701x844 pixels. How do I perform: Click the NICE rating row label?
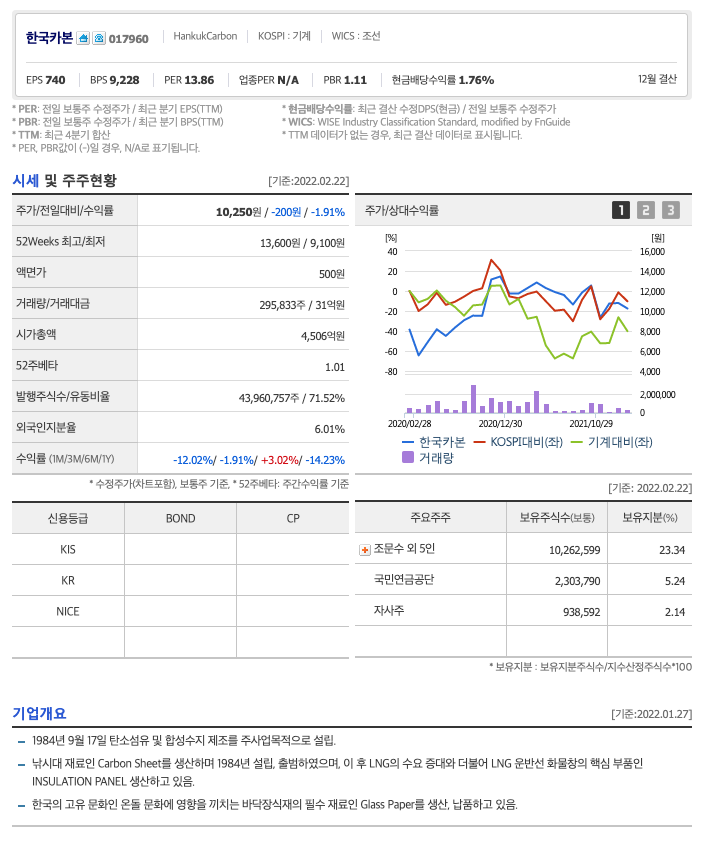(68, 611)
